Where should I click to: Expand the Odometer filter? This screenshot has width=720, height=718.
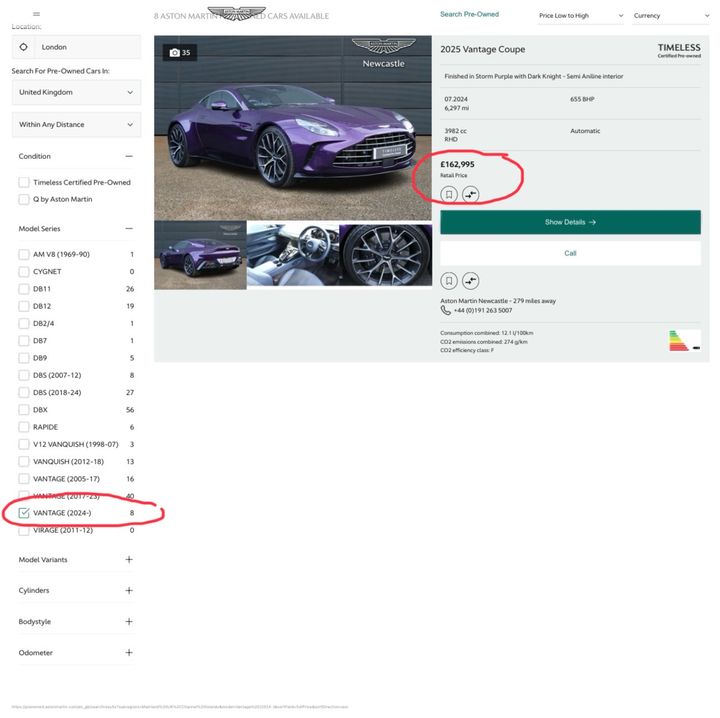click(129, 653)
